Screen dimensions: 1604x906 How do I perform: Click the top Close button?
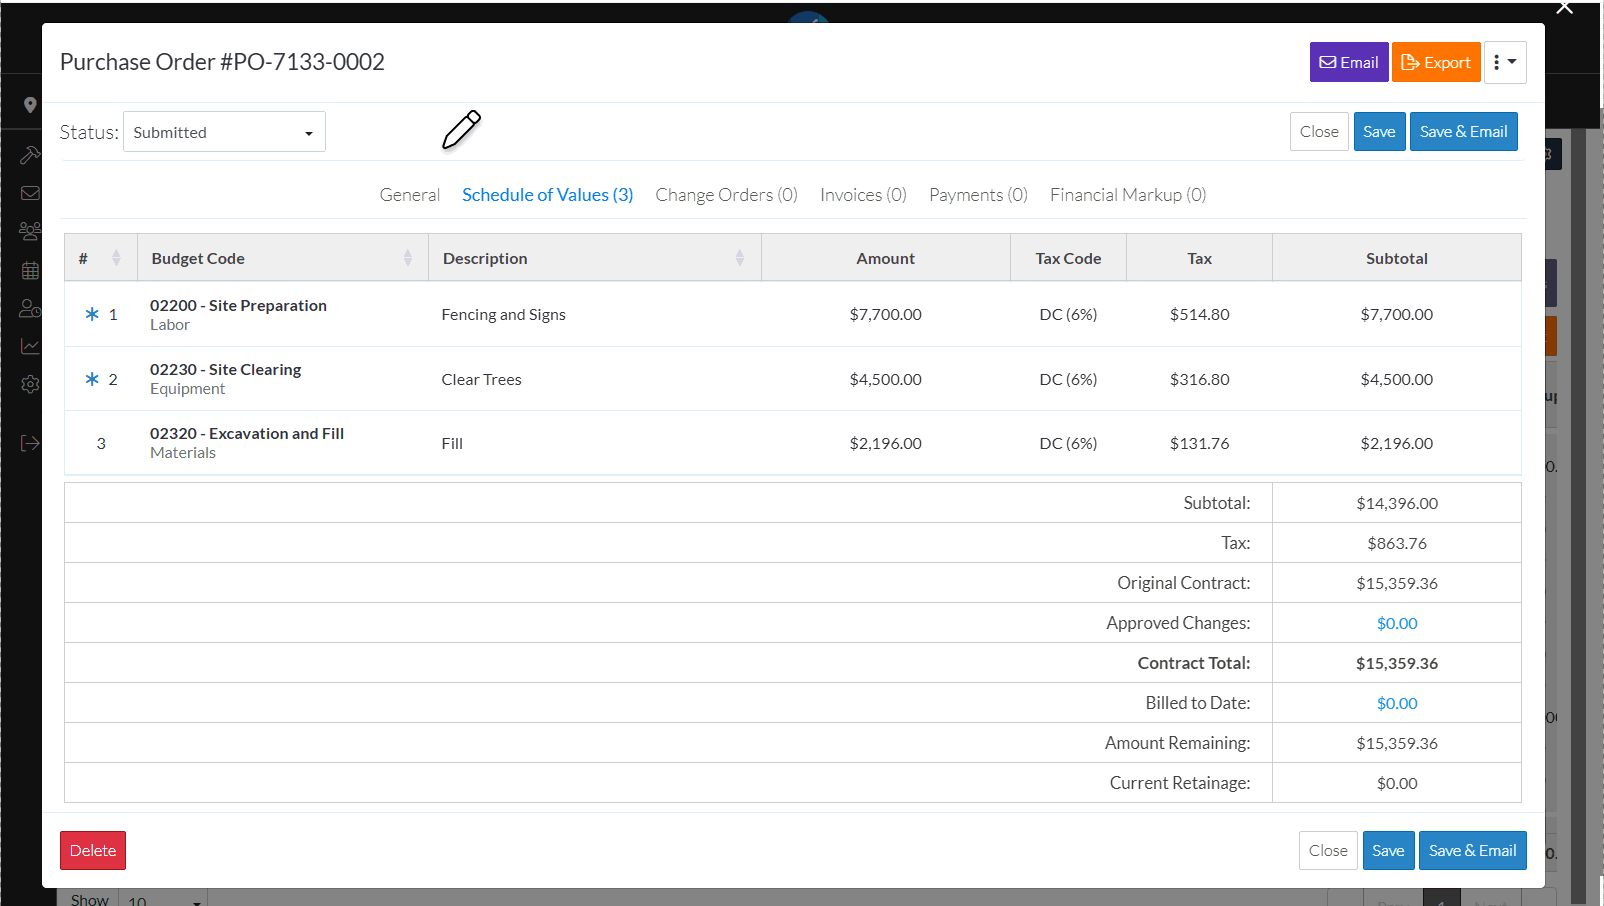click(1319, 132)
